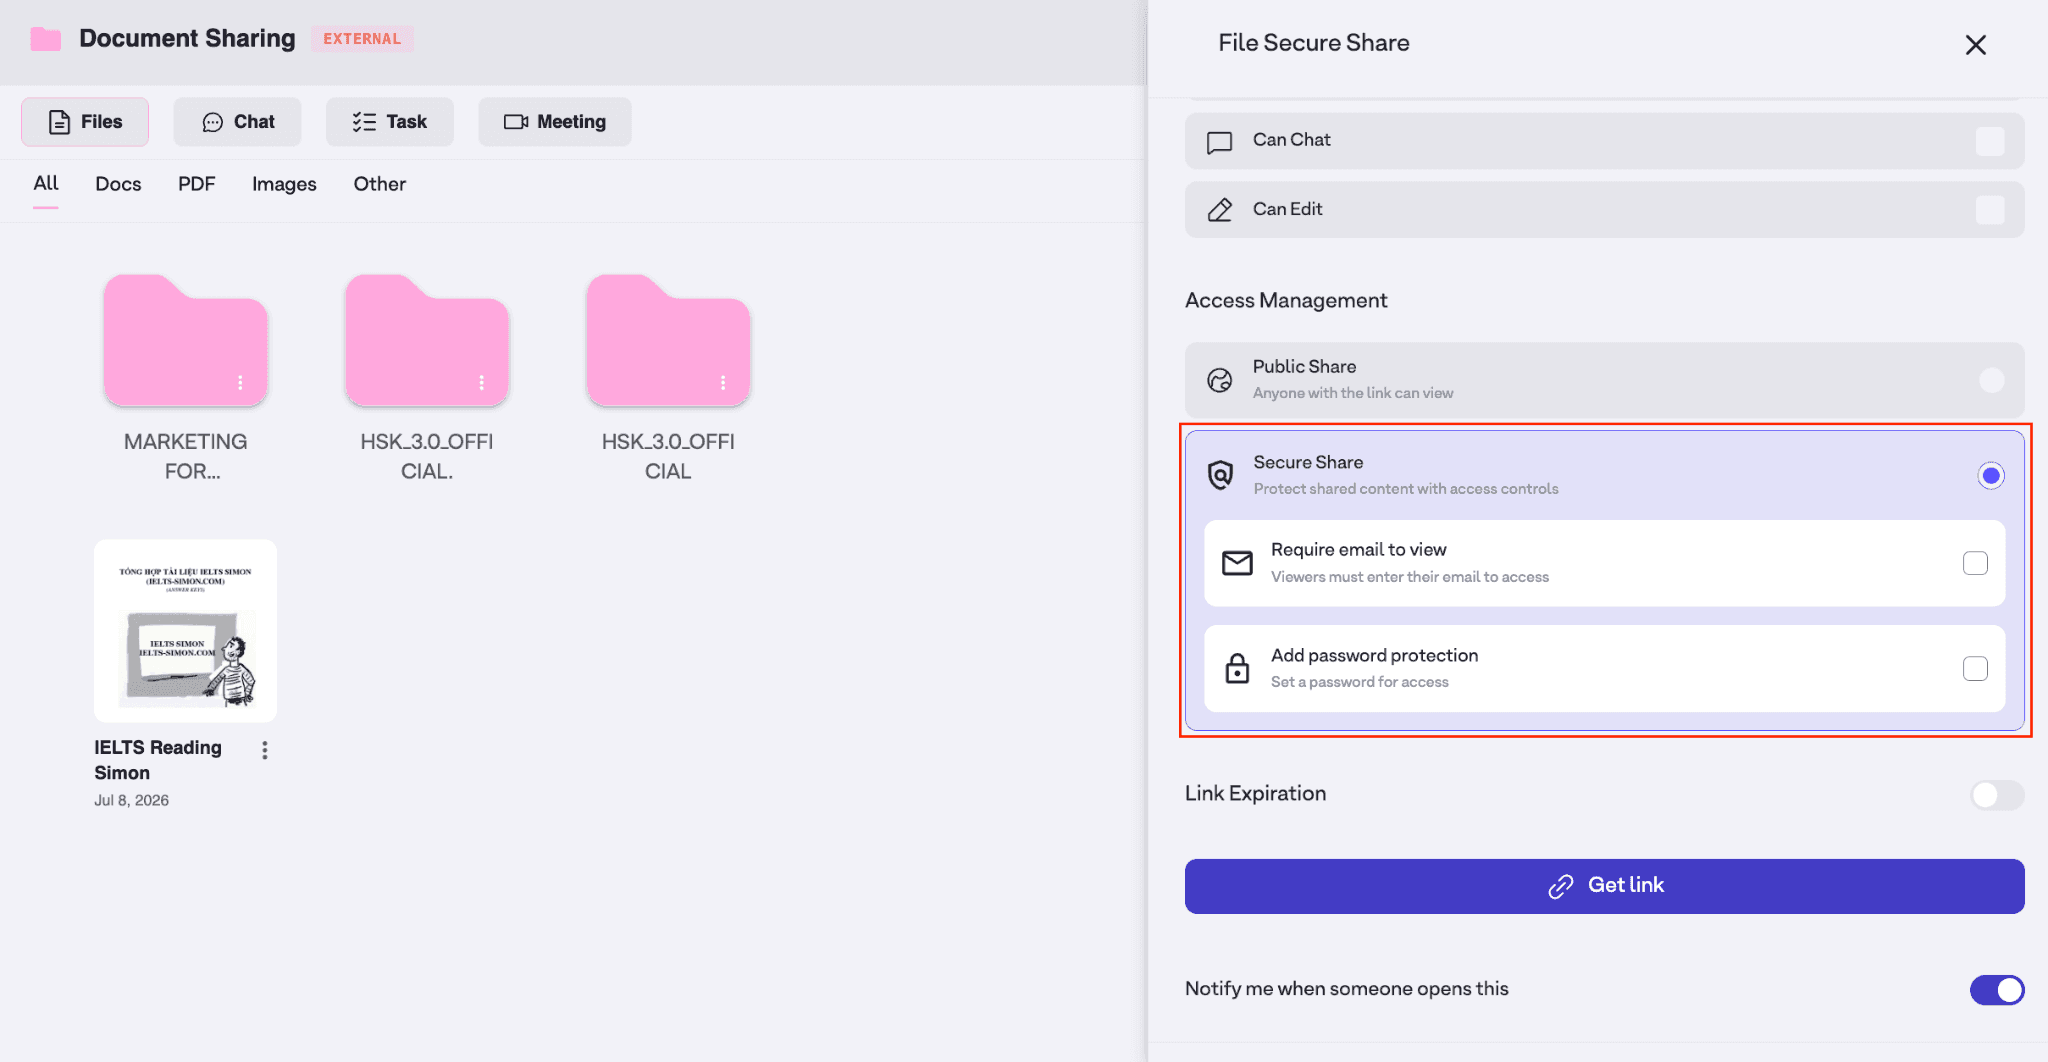2048x1062 pixels.
Task: Check Require email to view
Action: click(x=1975, y=563)
